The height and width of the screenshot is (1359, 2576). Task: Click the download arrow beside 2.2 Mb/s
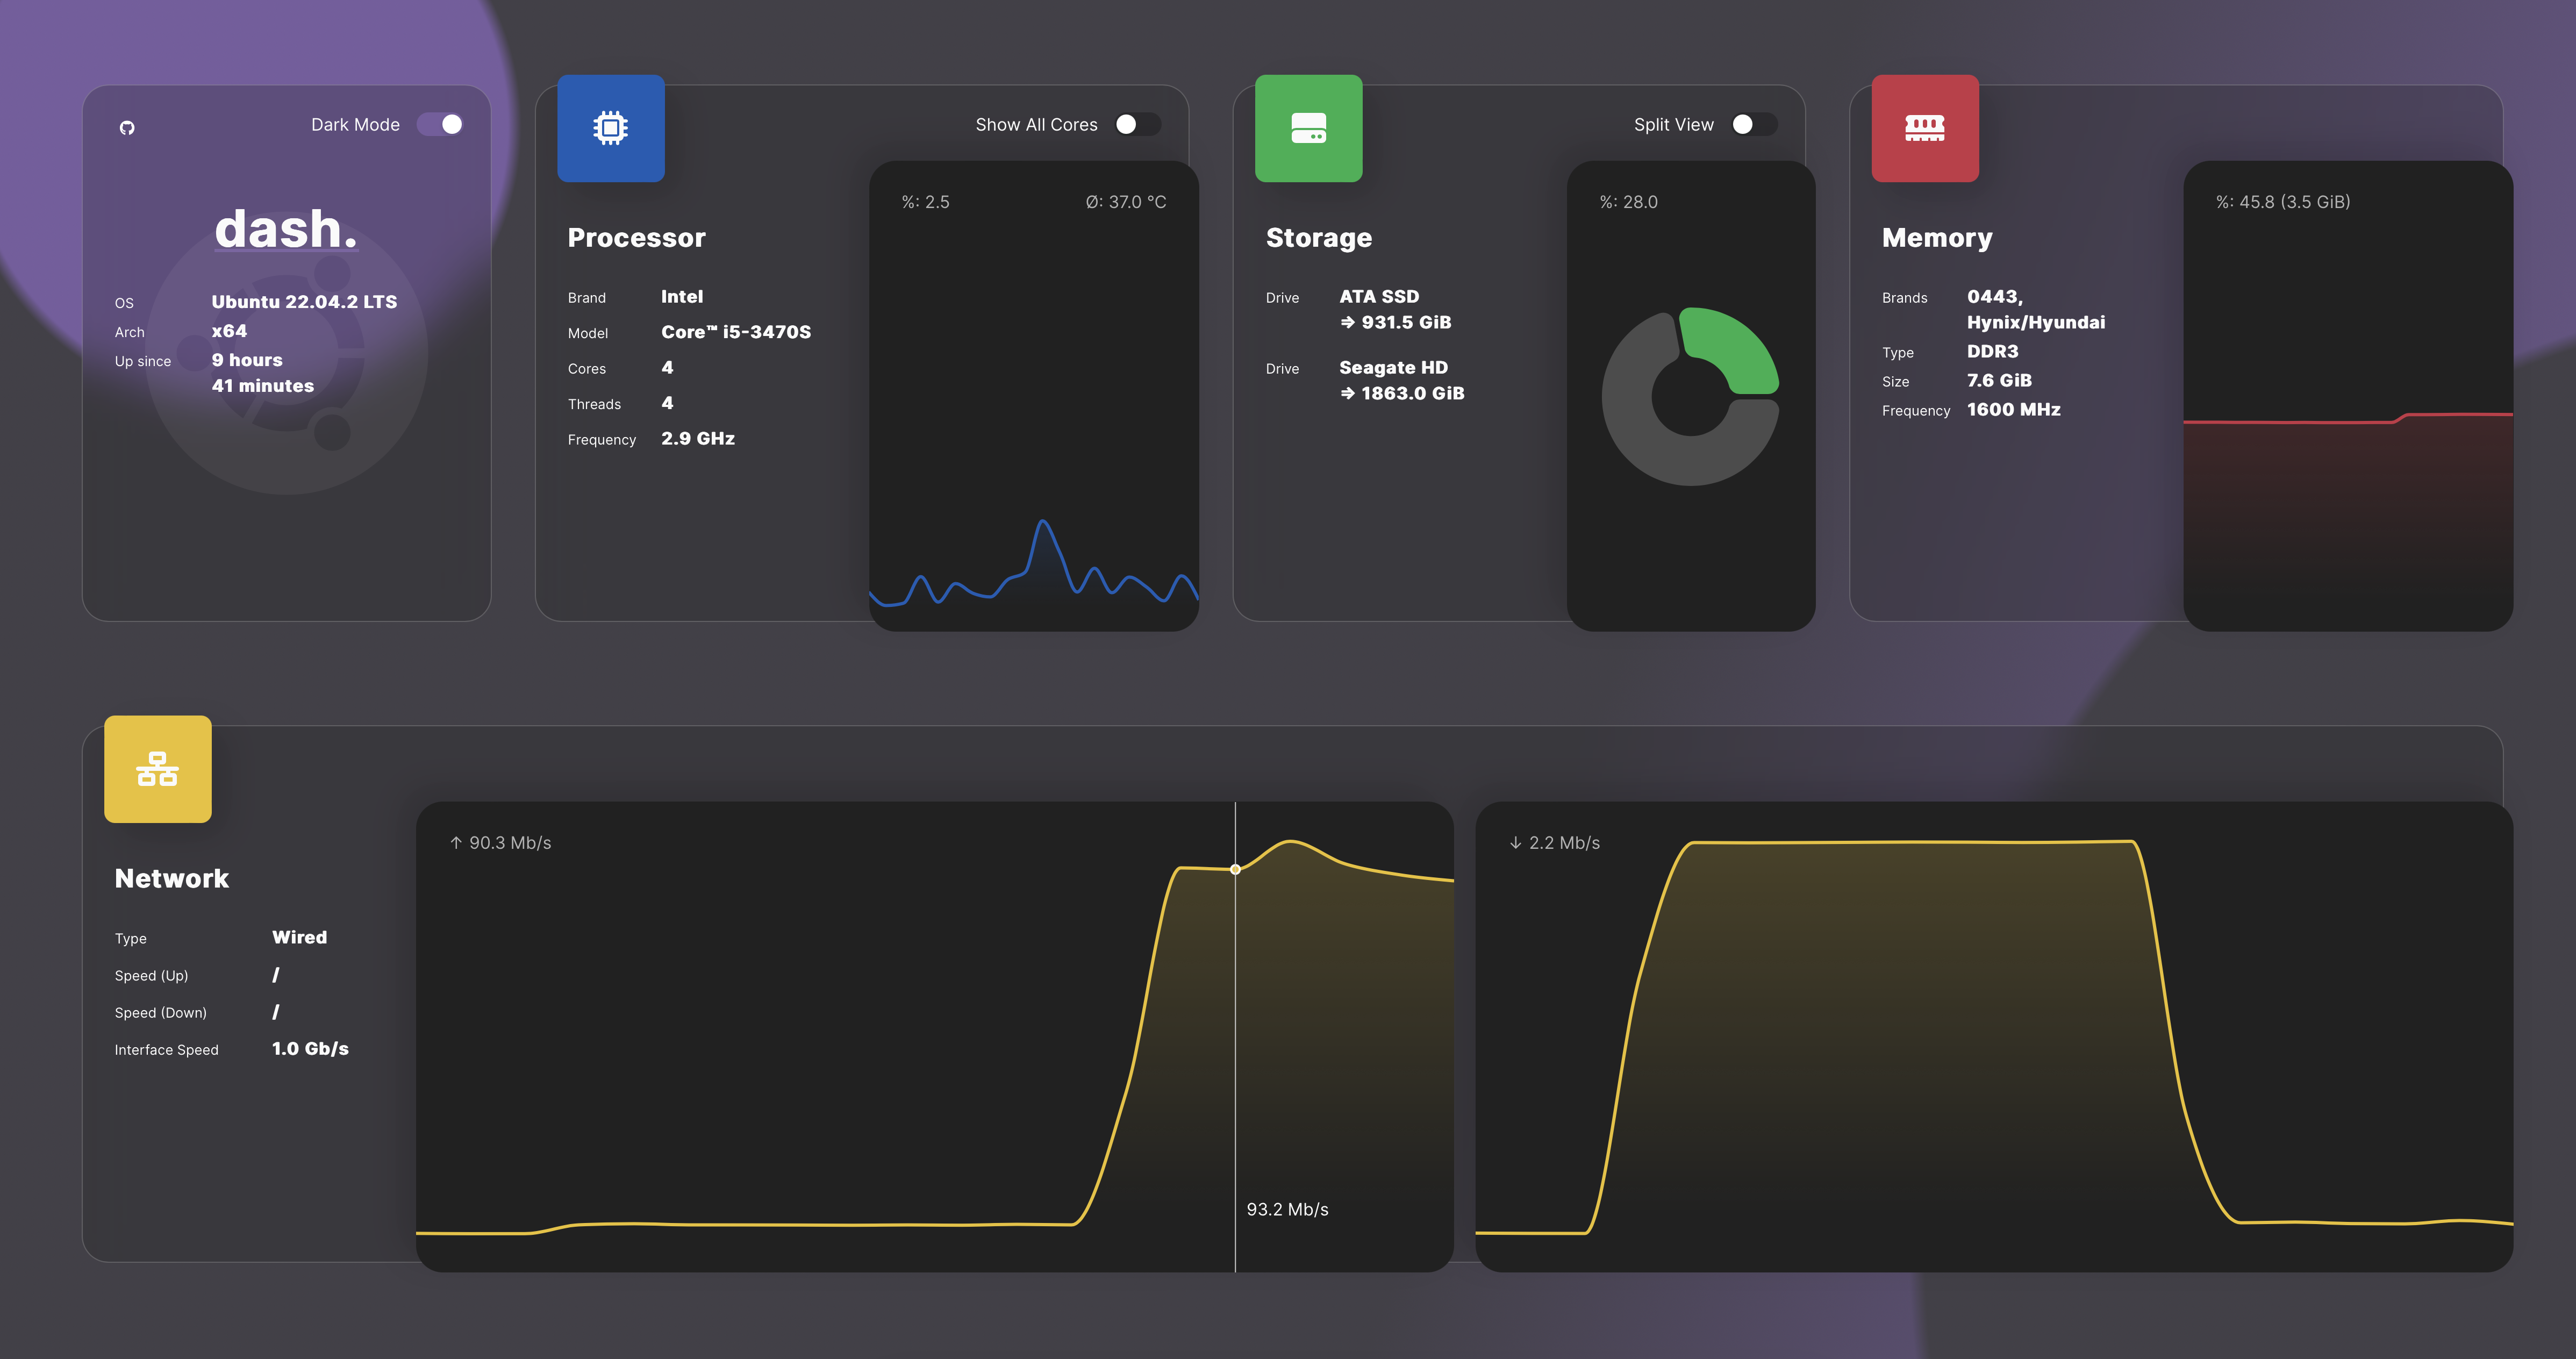[x=1515, y=843]
